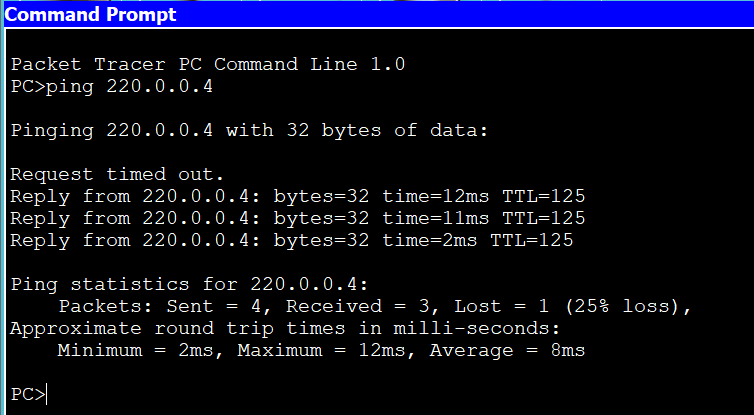
Task: Click the 'Packet Tracer PC Command Line 1.0' banner
Action: [x=208, y=64]
